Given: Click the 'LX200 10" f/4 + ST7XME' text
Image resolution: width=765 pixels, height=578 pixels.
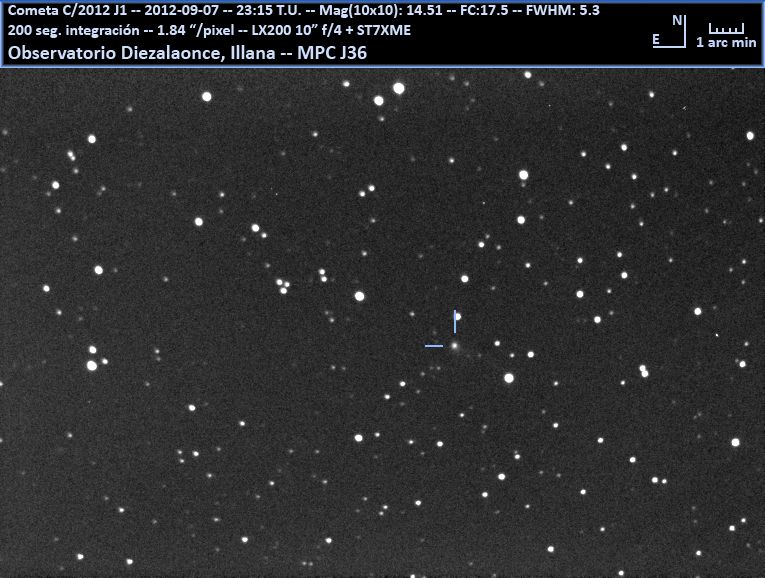Looking at the screenshot, I should [x=331, y=30].
